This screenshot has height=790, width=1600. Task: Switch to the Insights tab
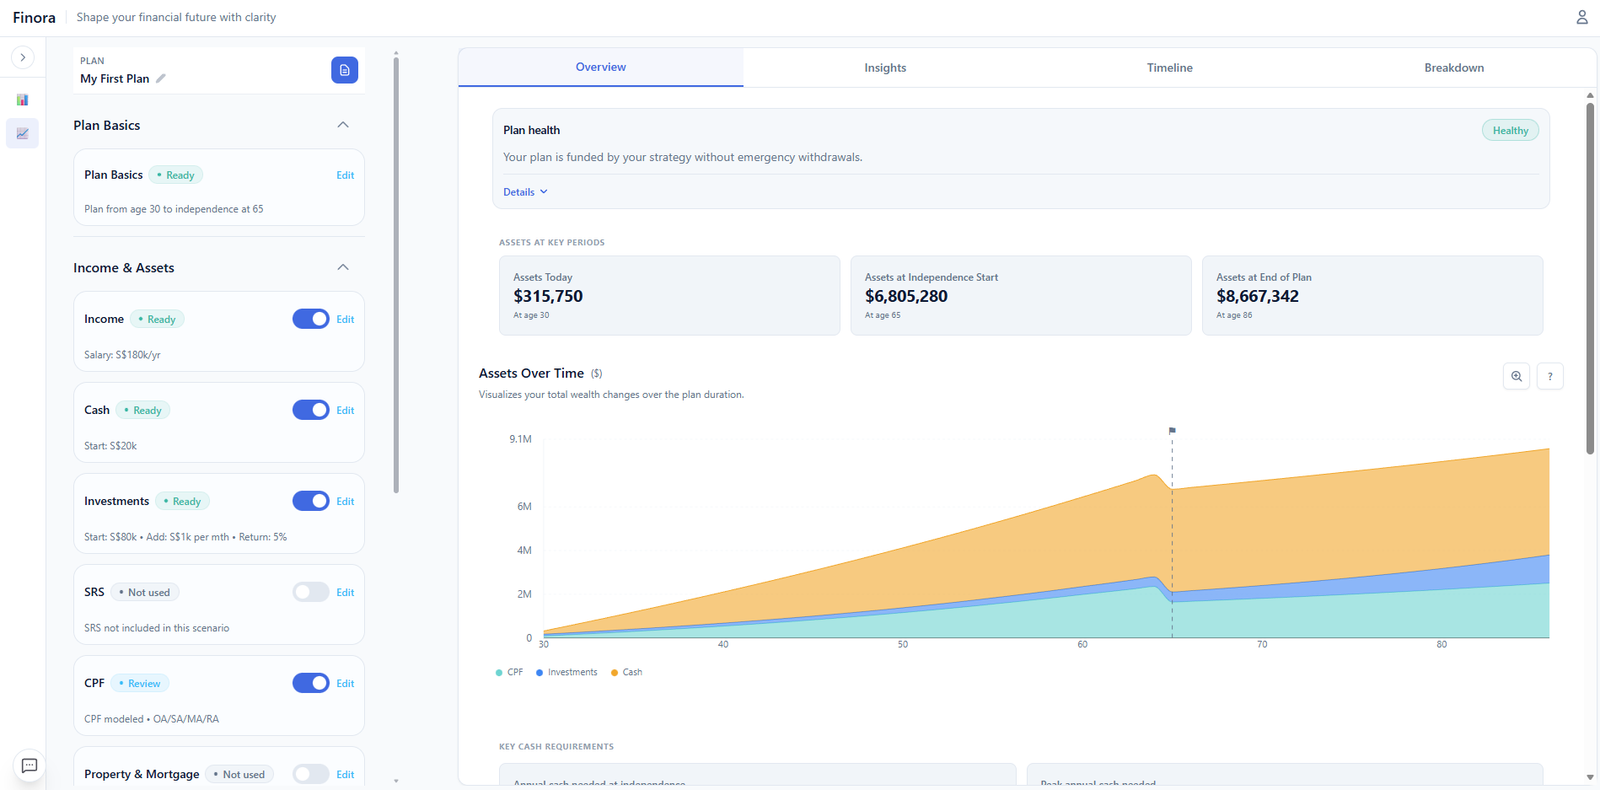click(885, 68)
